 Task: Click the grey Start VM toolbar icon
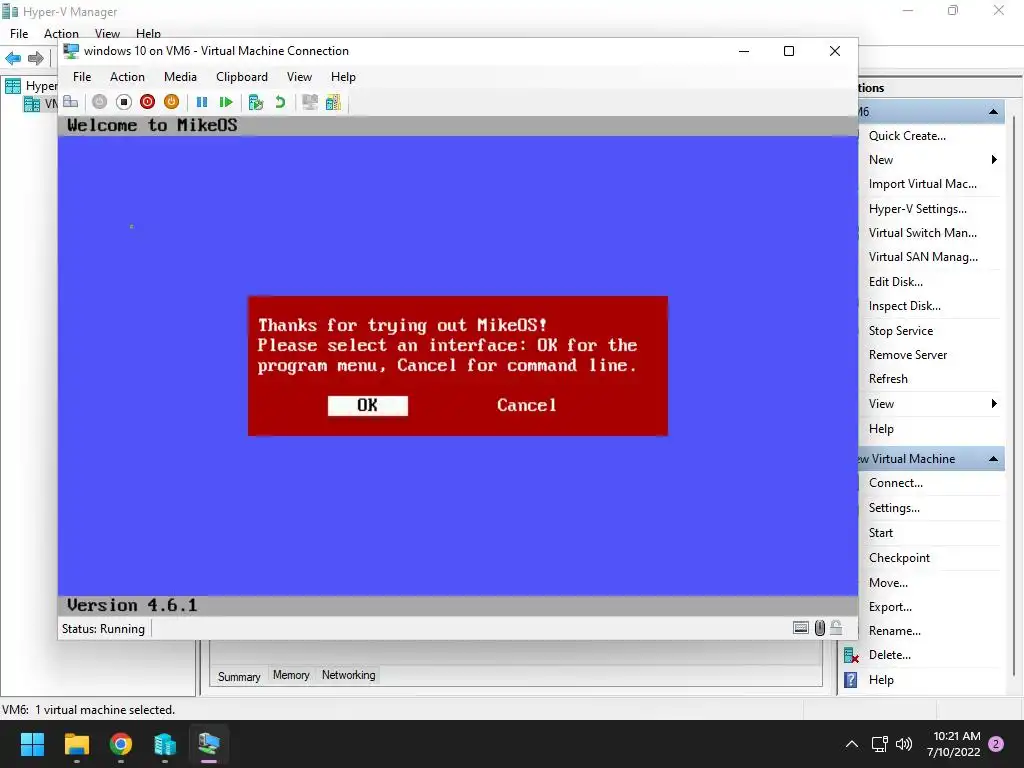pos(99,102)
